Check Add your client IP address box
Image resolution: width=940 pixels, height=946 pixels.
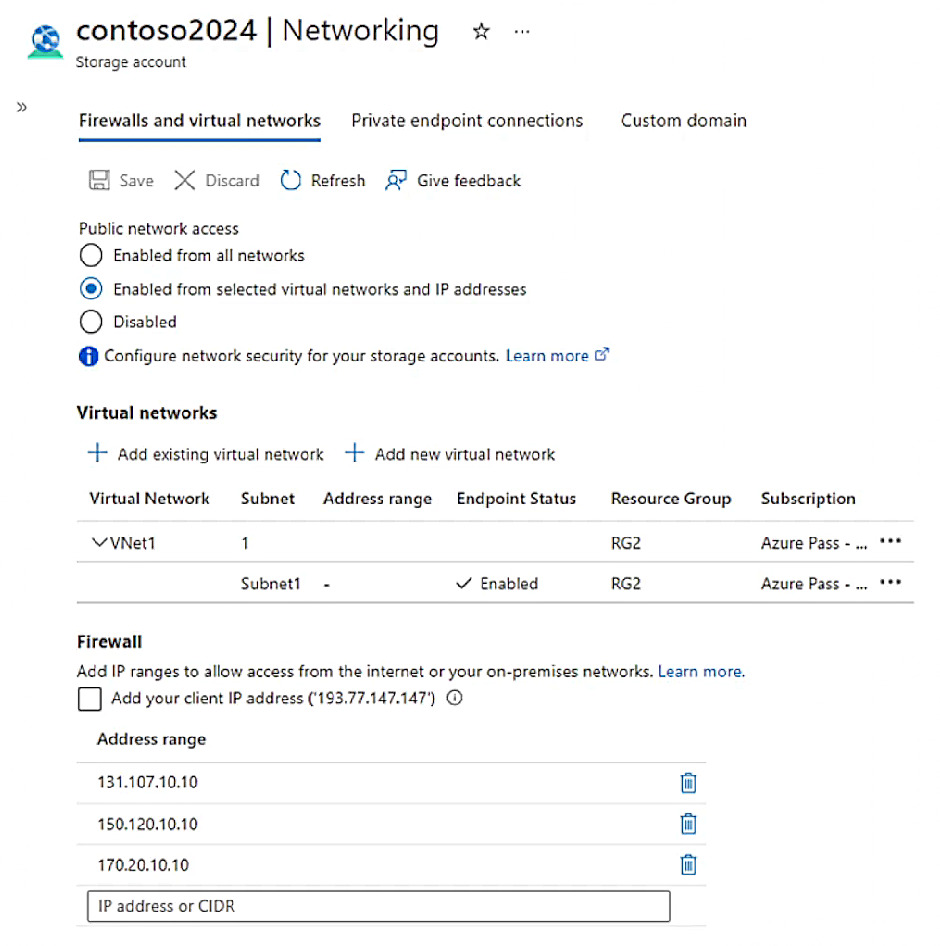click(x=90, y=699)
